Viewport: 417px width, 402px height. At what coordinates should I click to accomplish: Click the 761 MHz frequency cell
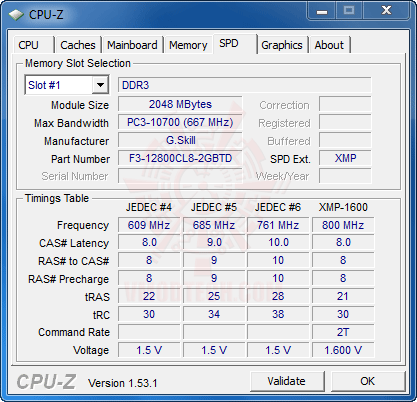click(x=278, y=225)
